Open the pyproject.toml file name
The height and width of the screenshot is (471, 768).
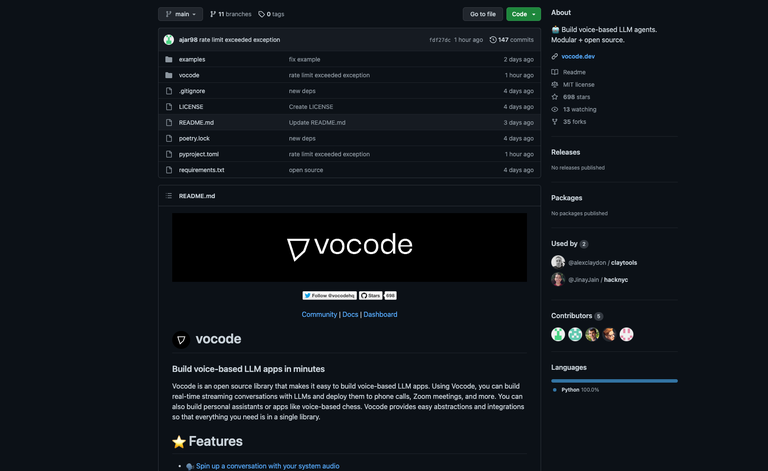point(199,154)
